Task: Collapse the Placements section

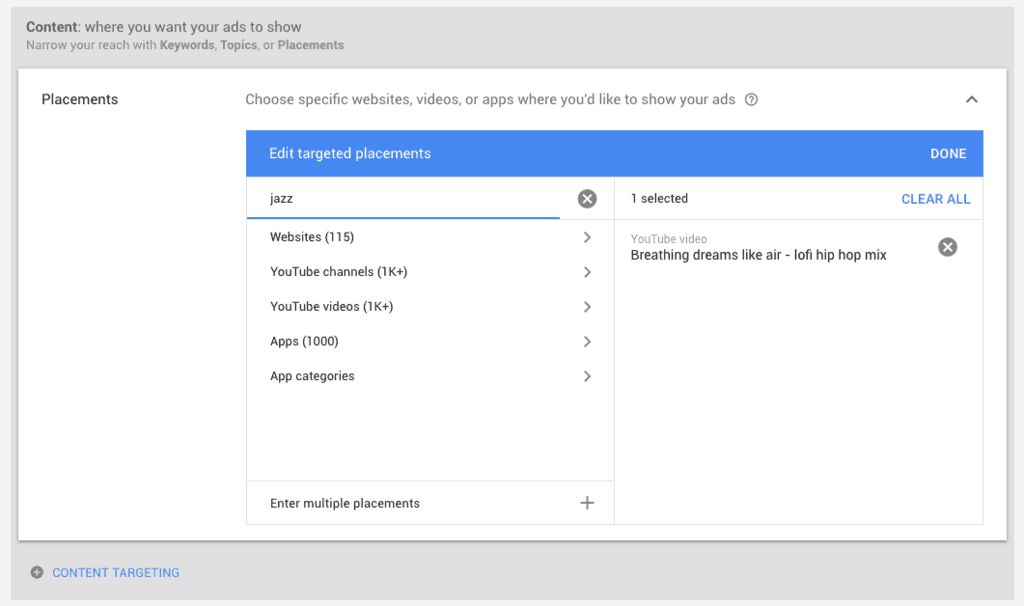Action: pos(972,99)
